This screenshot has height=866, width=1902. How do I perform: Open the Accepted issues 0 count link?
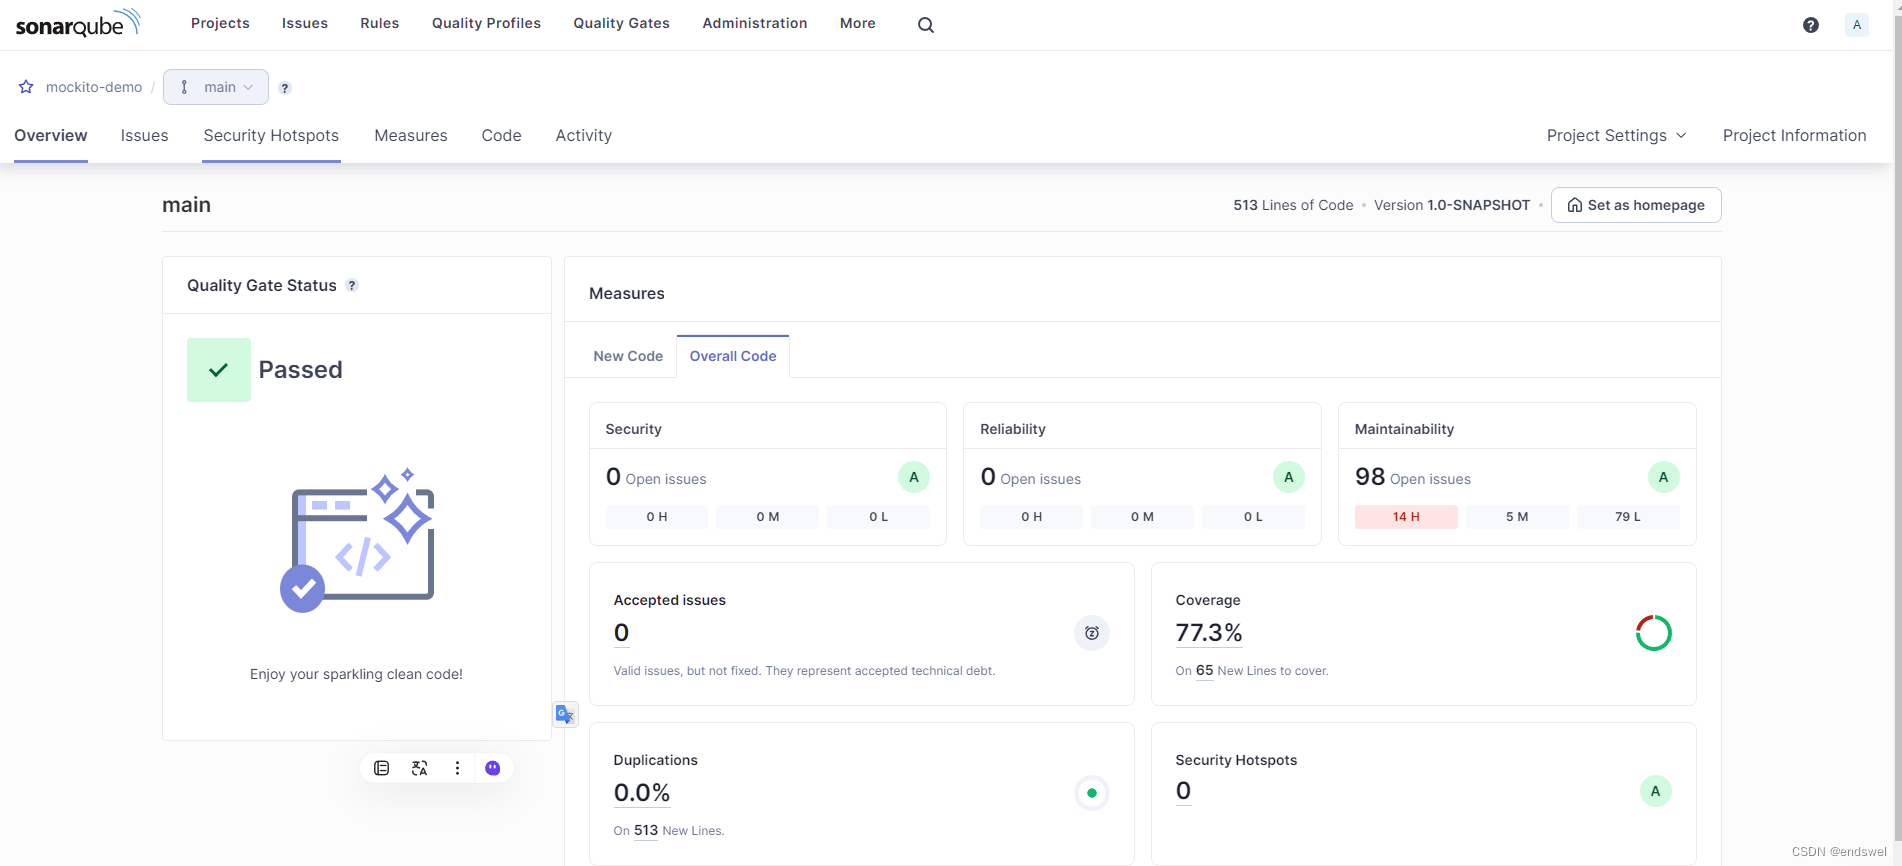[x=621, y=633]
